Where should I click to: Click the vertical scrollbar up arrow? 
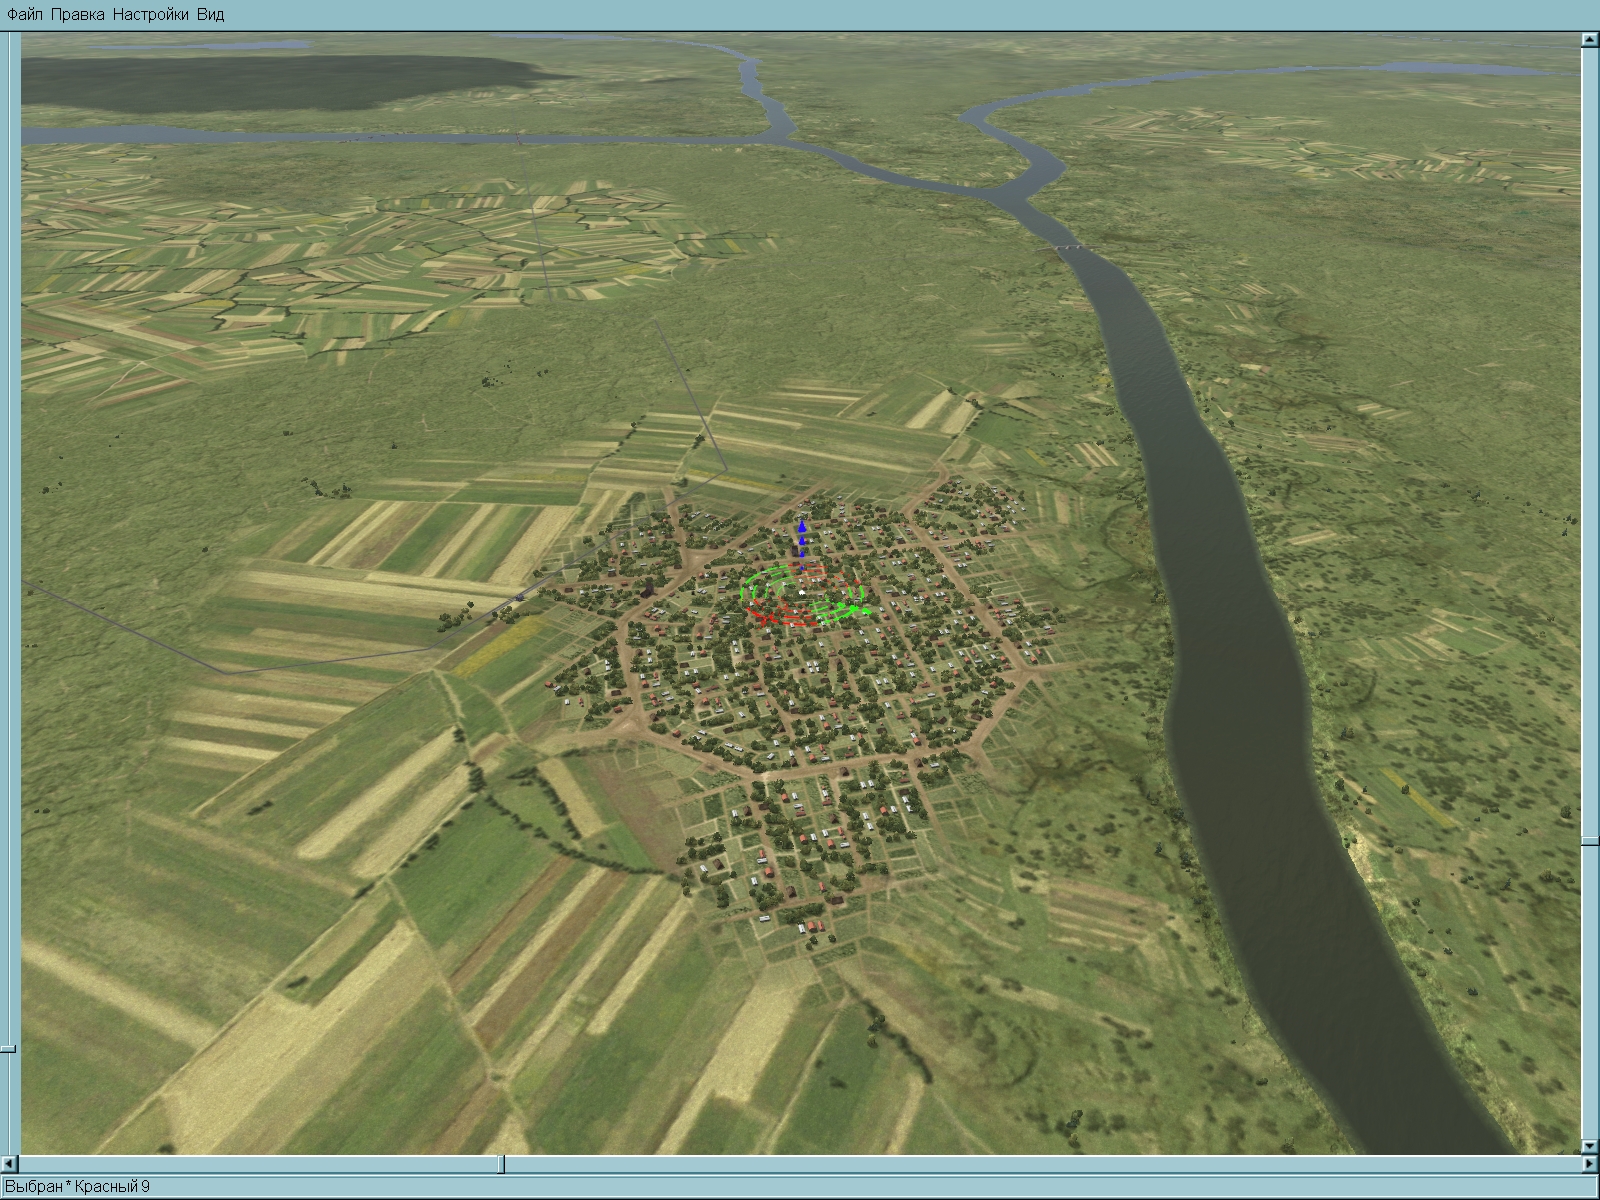(x=1589, y=40)
